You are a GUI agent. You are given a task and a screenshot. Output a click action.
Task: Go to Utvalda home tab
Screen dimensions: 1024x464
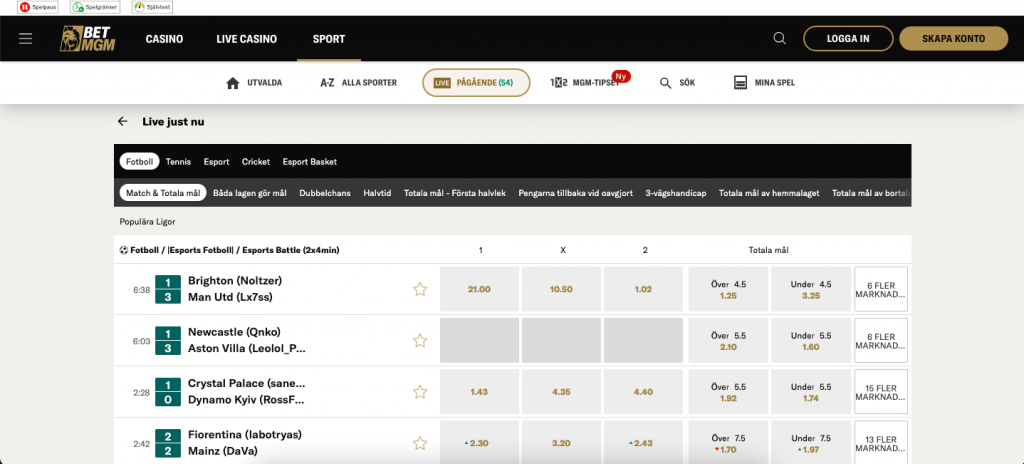point(254,83)
